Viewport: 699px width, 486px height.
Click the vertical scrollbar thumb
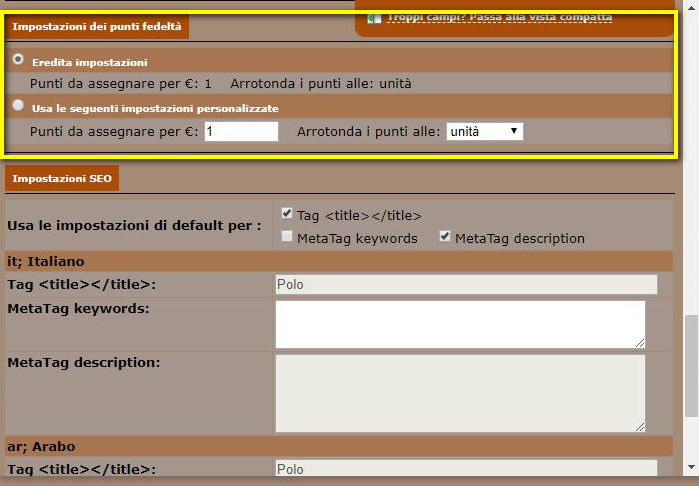(691, 366)
